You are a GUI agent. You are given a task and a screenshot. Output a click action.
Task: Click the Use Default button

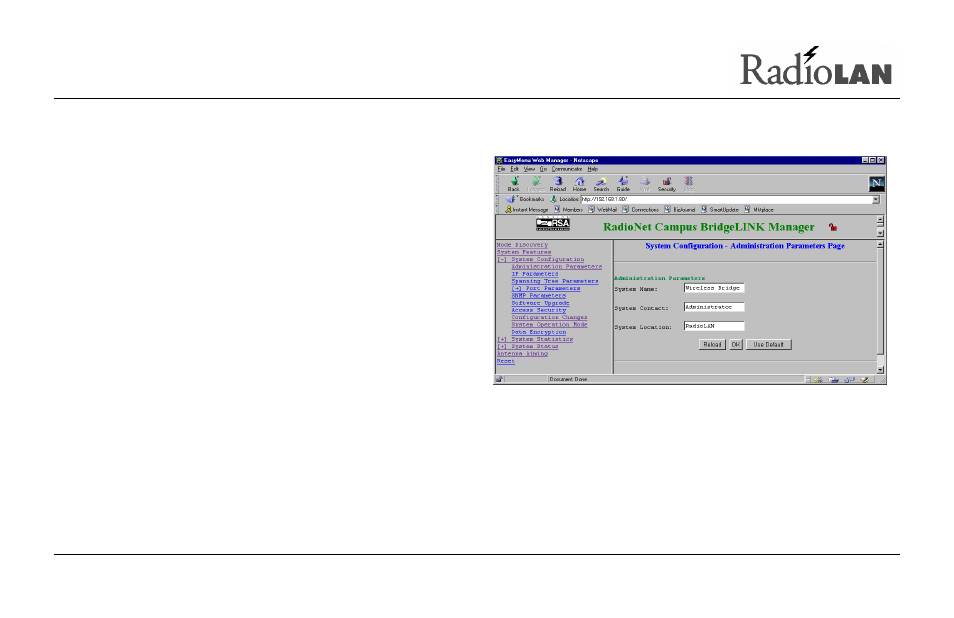768,344
